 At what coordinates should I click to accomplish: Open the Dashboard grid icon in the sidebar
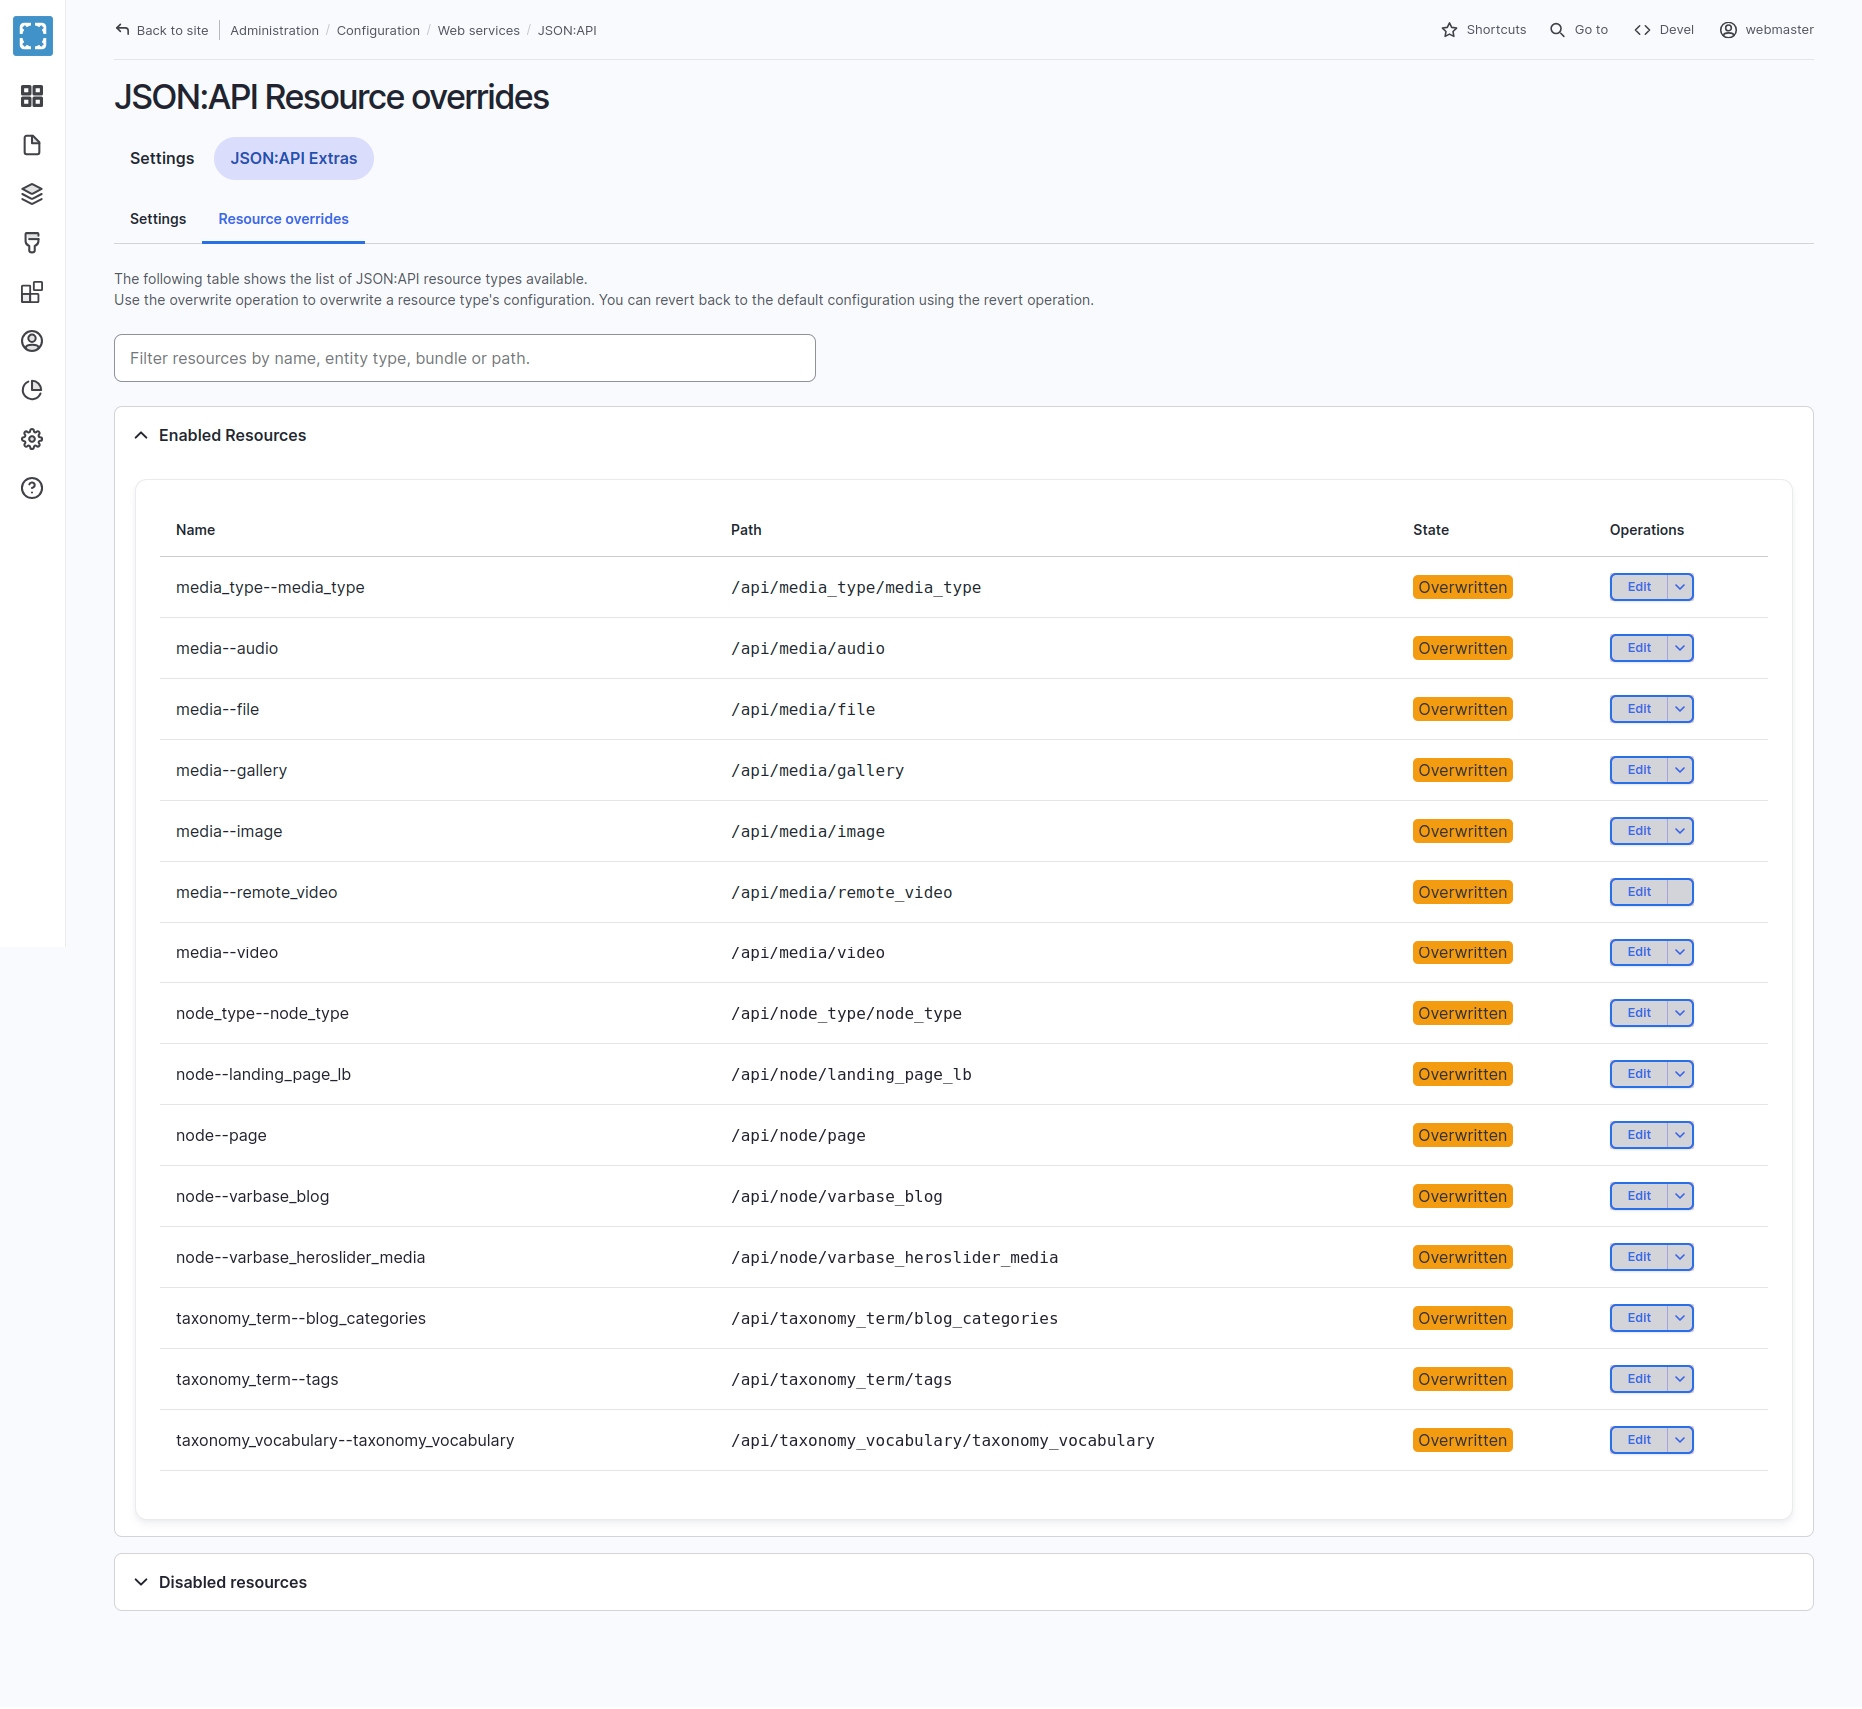[x=32, y=96]
